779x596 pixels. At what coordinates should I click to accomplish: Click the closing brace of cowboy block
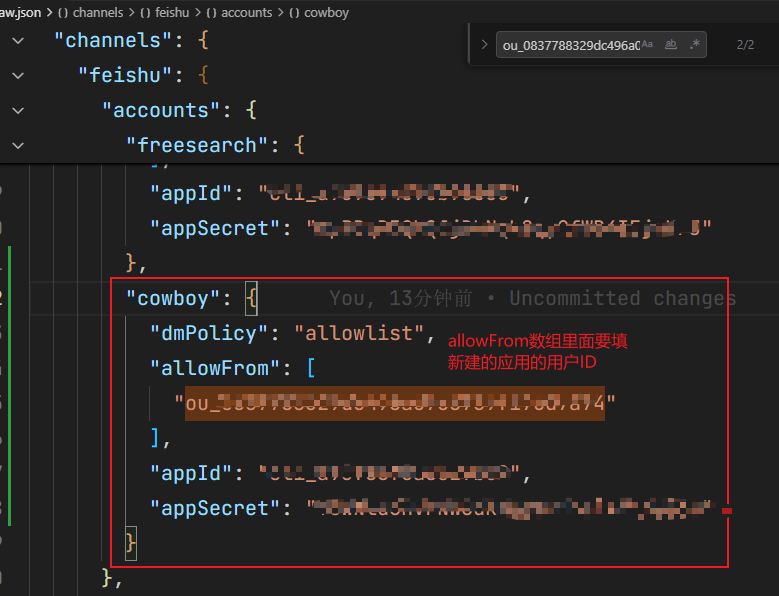click(x=131, y=543)
